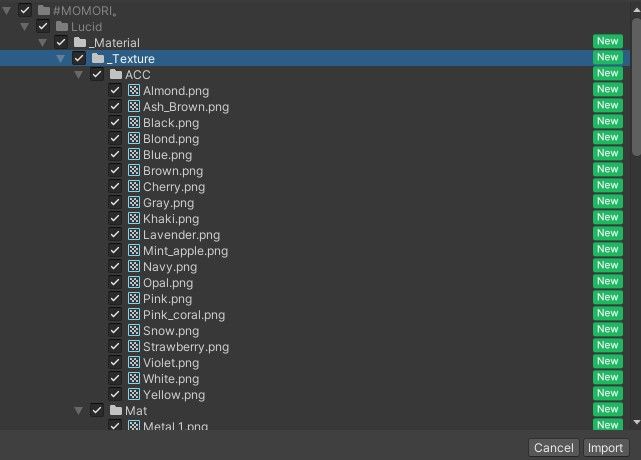
Task: Select the Pink_coral.png tree row
Action: (x=315, y=314)
